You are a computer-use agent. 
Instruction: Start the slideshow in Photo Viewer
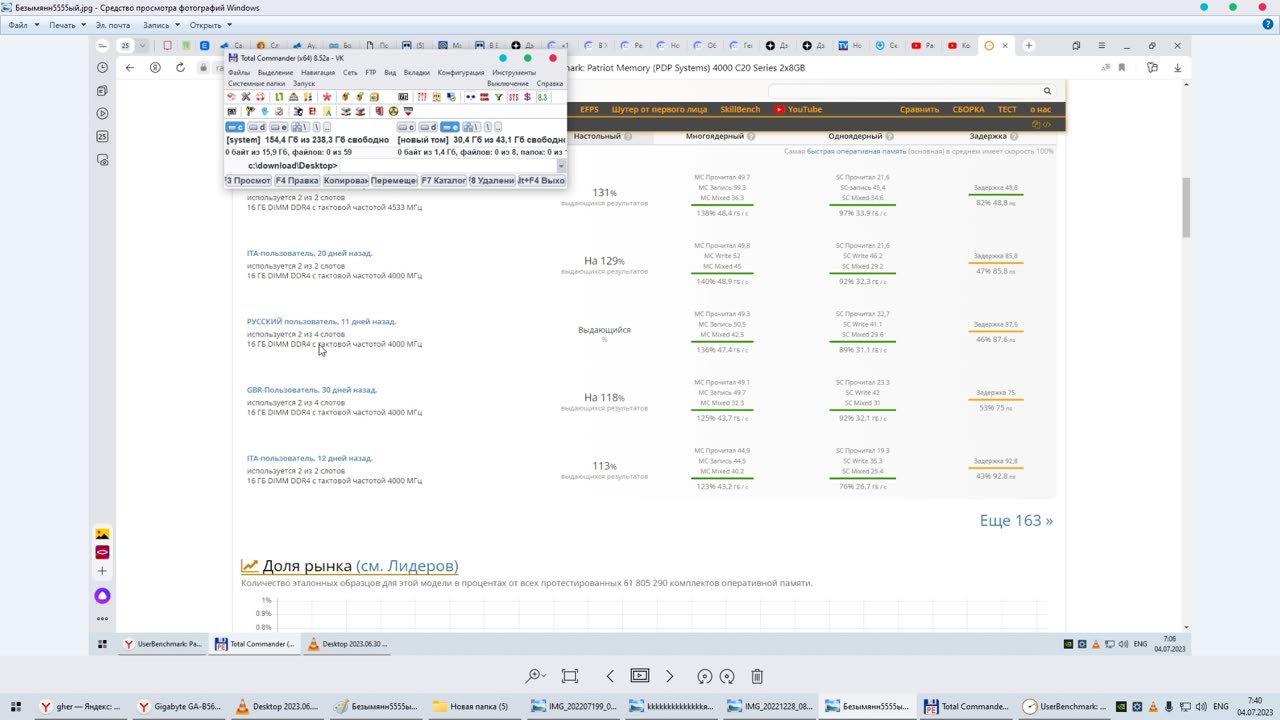pos(640,676)
